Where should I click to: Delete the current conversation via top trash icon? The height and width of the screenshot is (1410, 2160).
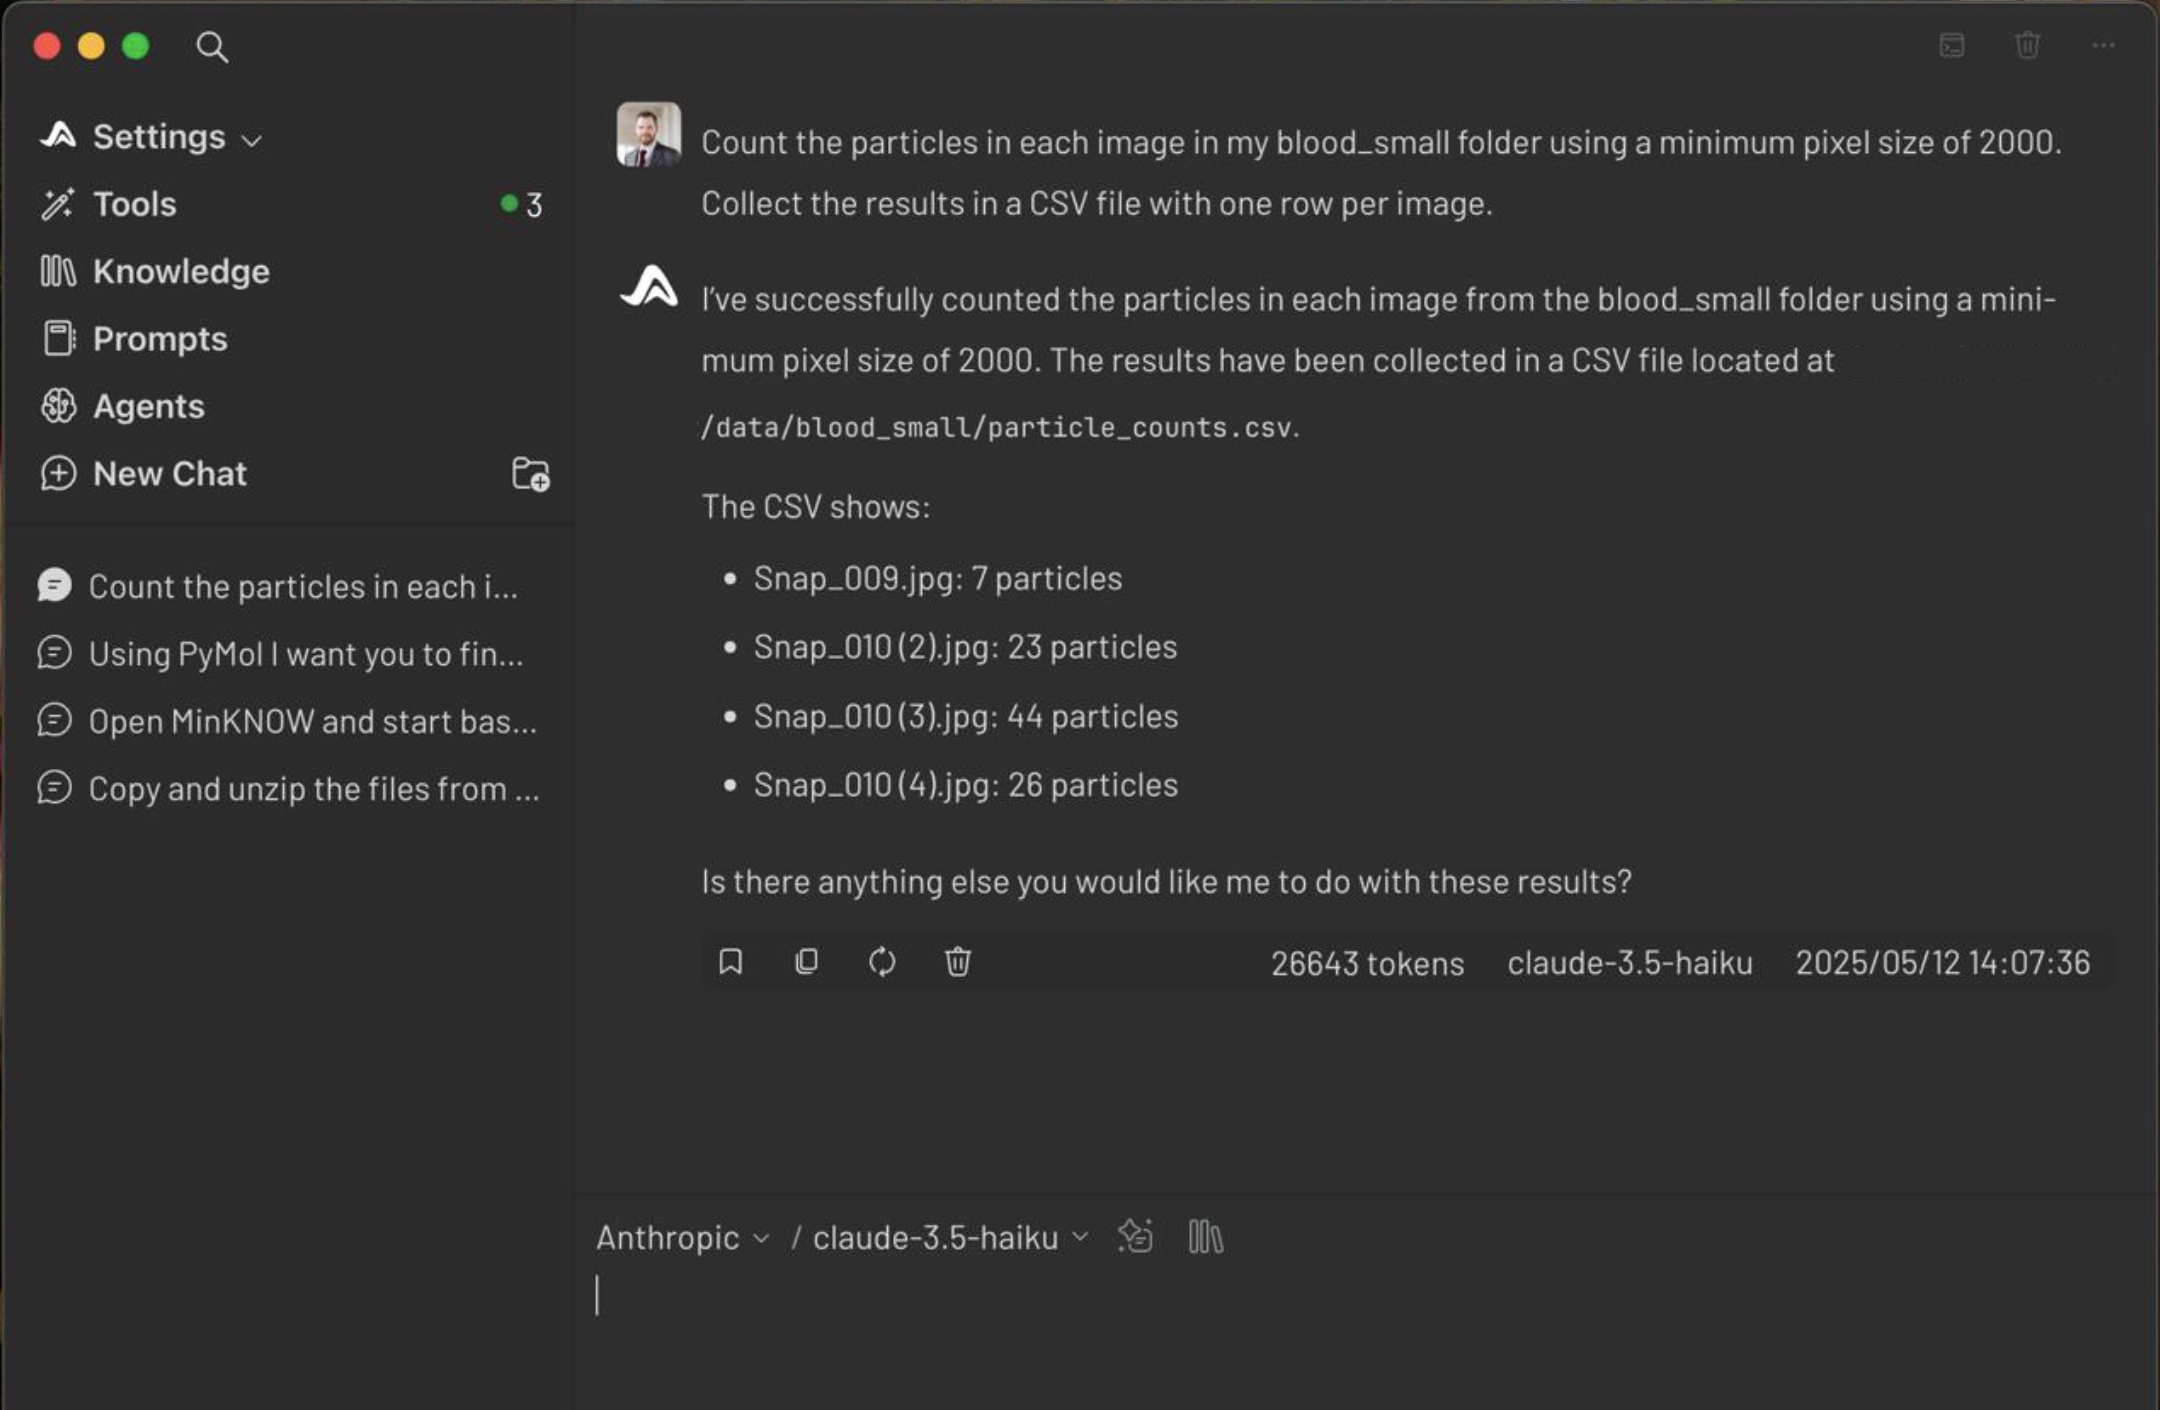pyautogui.click(x=2027, y=46)
